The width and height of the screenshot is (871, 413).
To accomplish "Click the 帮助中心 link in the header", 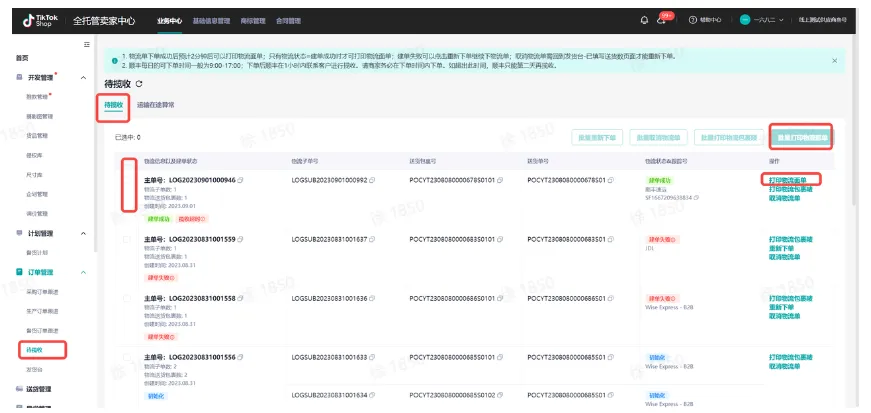I will pyautogui.click(x=710, y=20).
